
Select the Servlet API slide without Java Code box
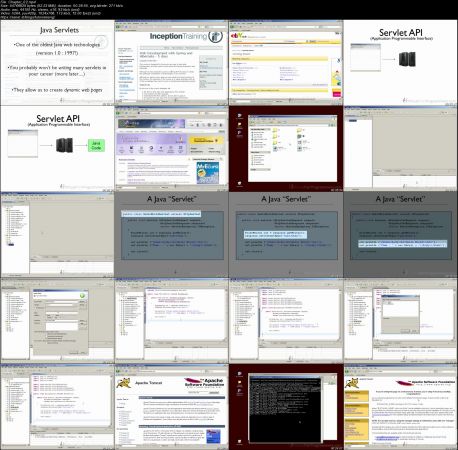point(400,63)
